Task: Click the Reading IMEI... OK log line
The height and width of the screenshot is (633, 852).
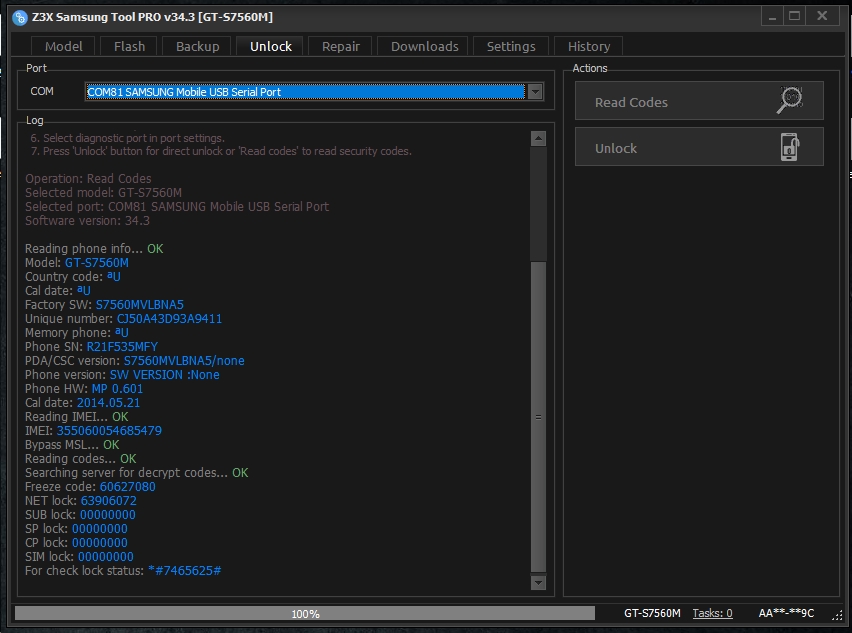Action: pyautogui.click(x=77, y=417)
